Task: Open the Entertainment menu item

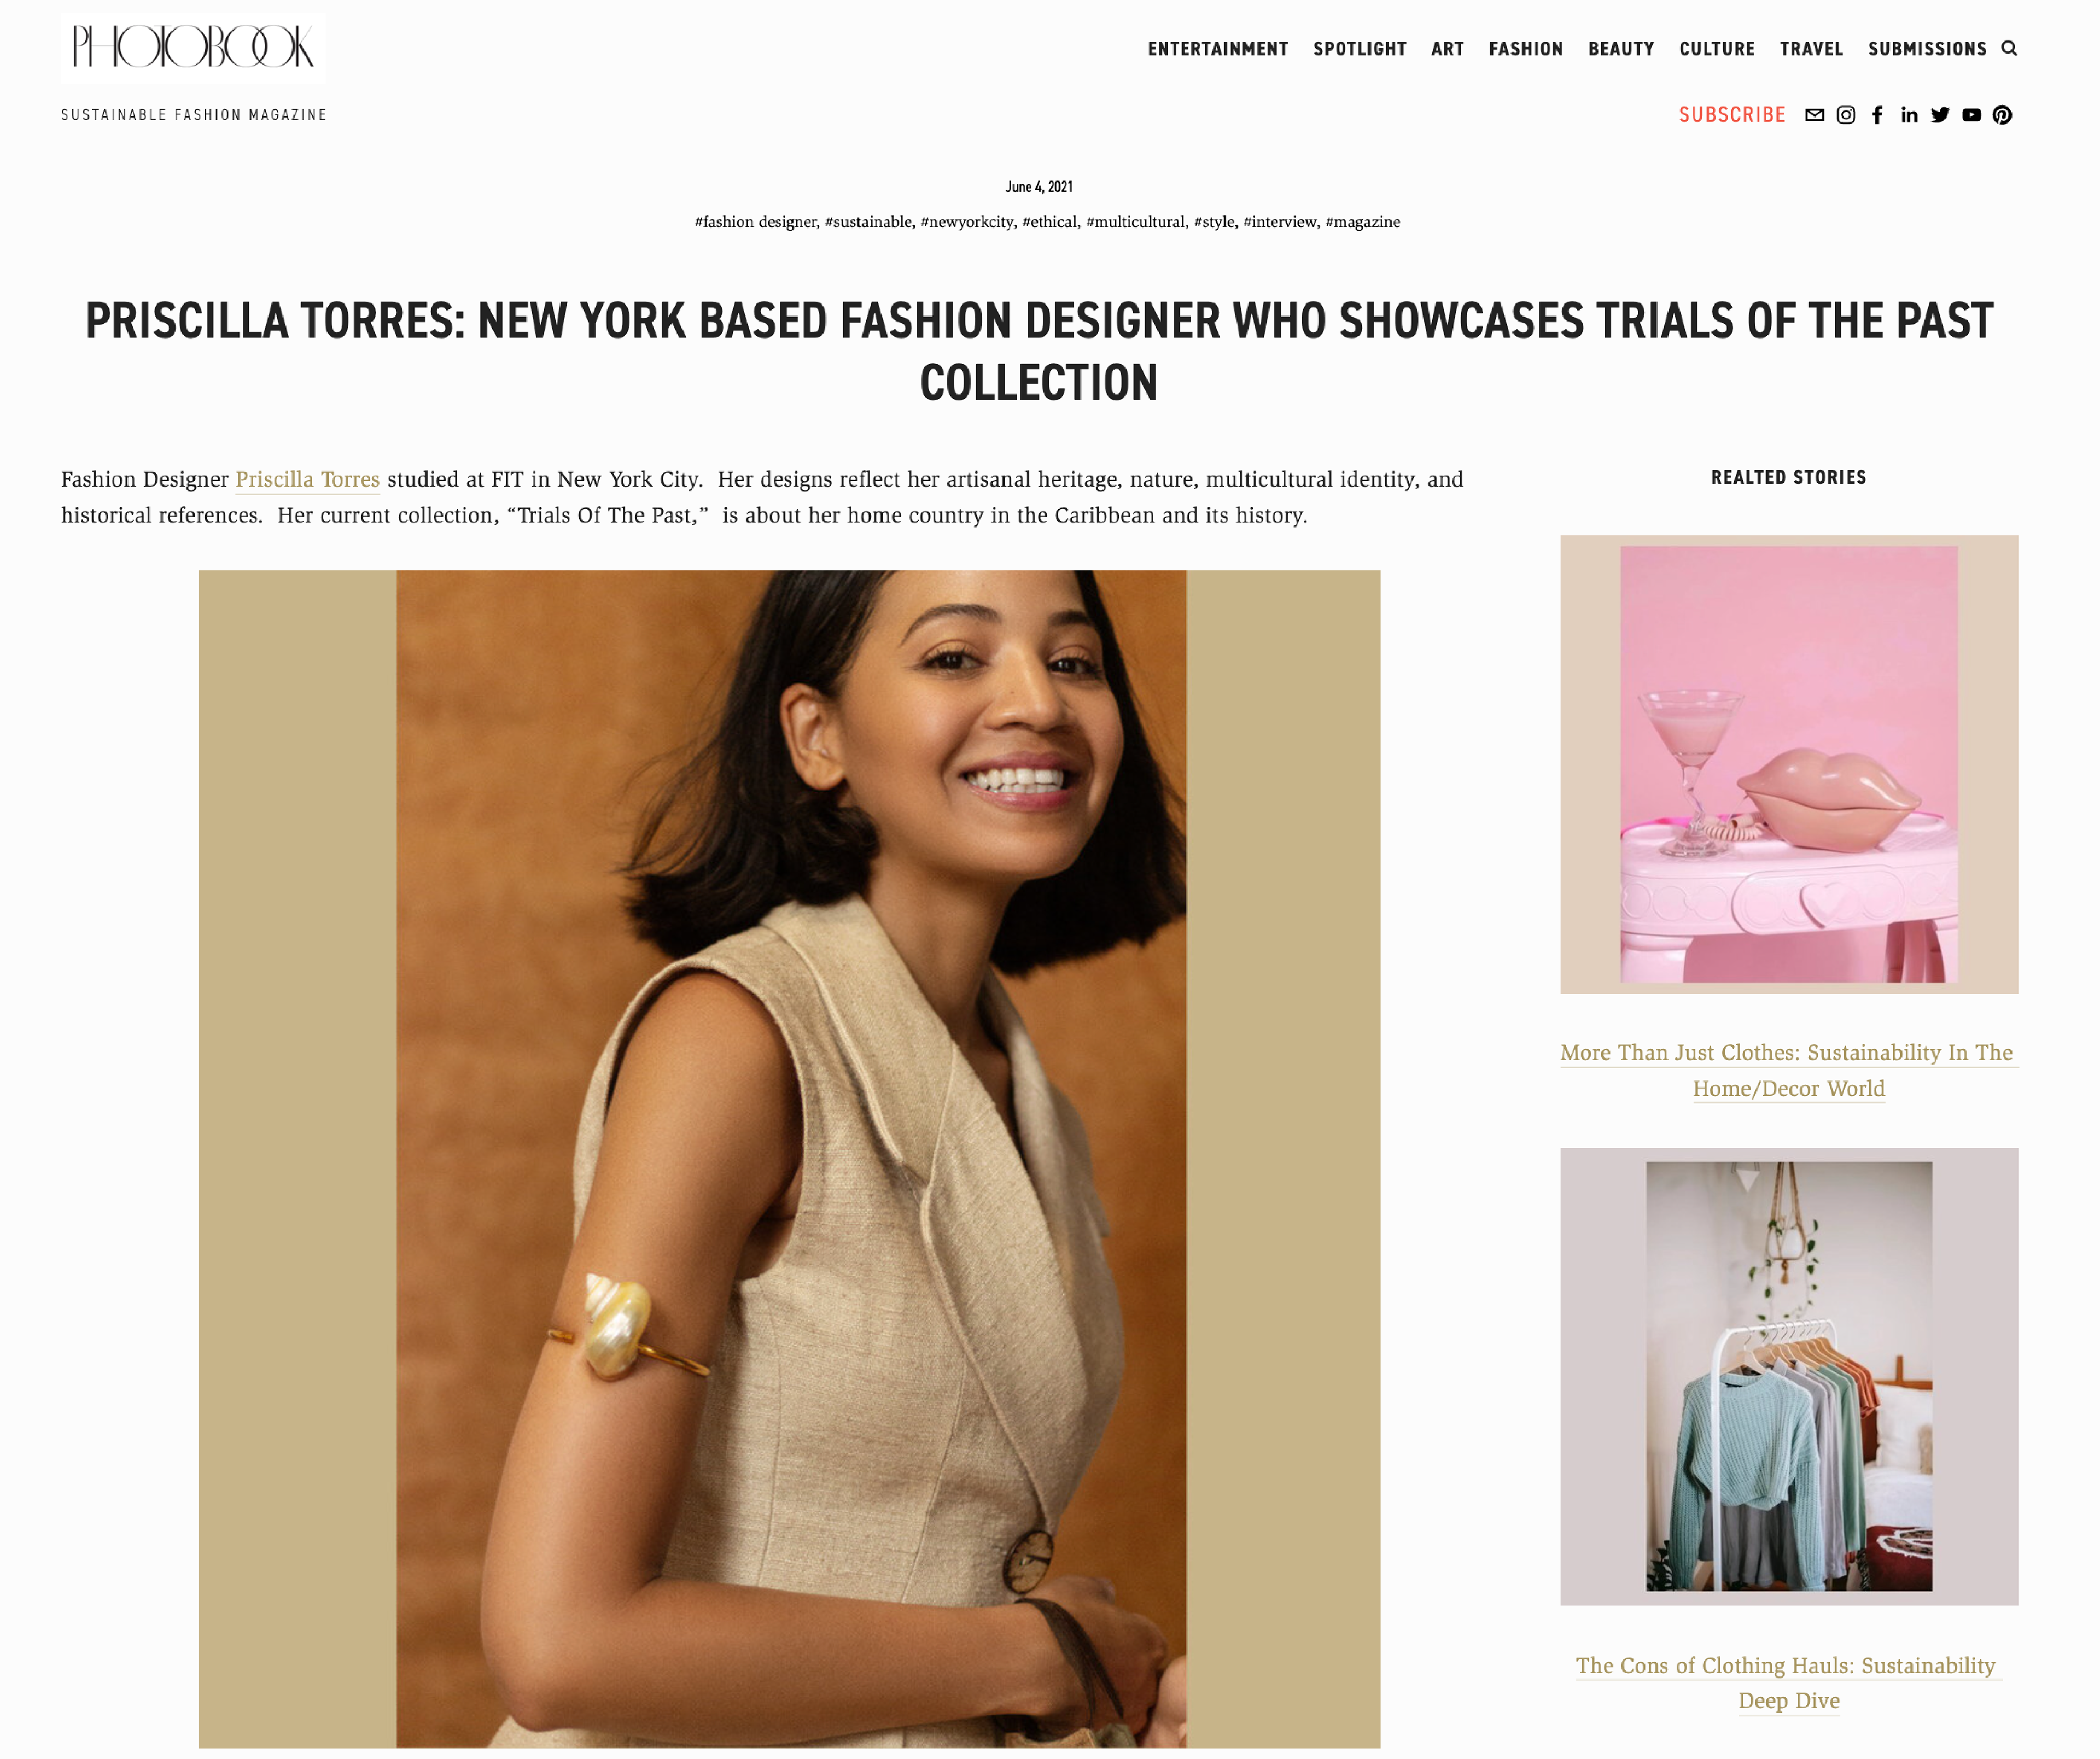Action: (1218, 49)
